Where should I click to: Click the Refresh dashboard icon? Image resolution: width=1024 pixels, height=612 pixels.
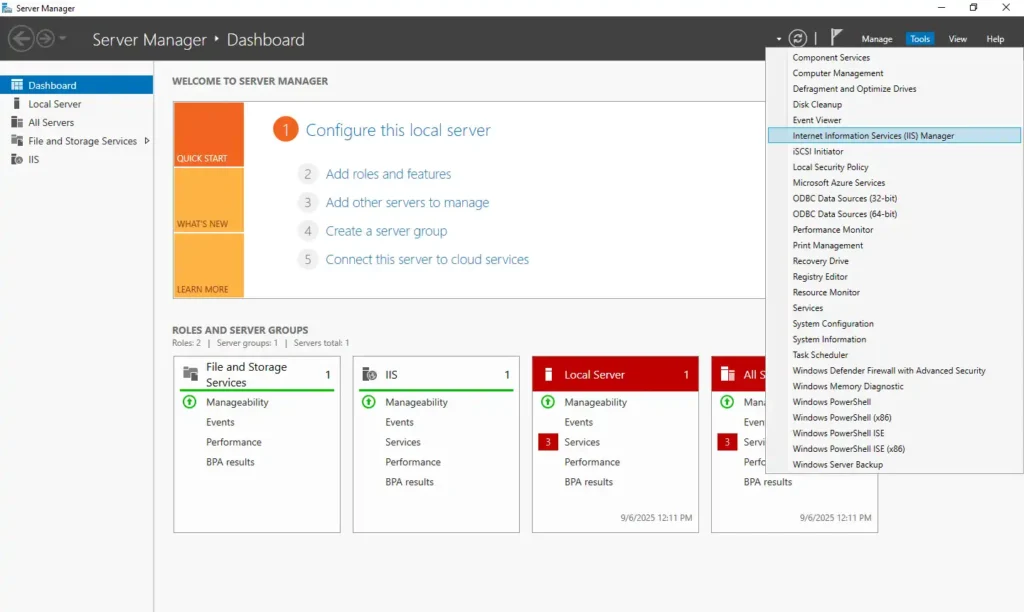click(797, 39)
